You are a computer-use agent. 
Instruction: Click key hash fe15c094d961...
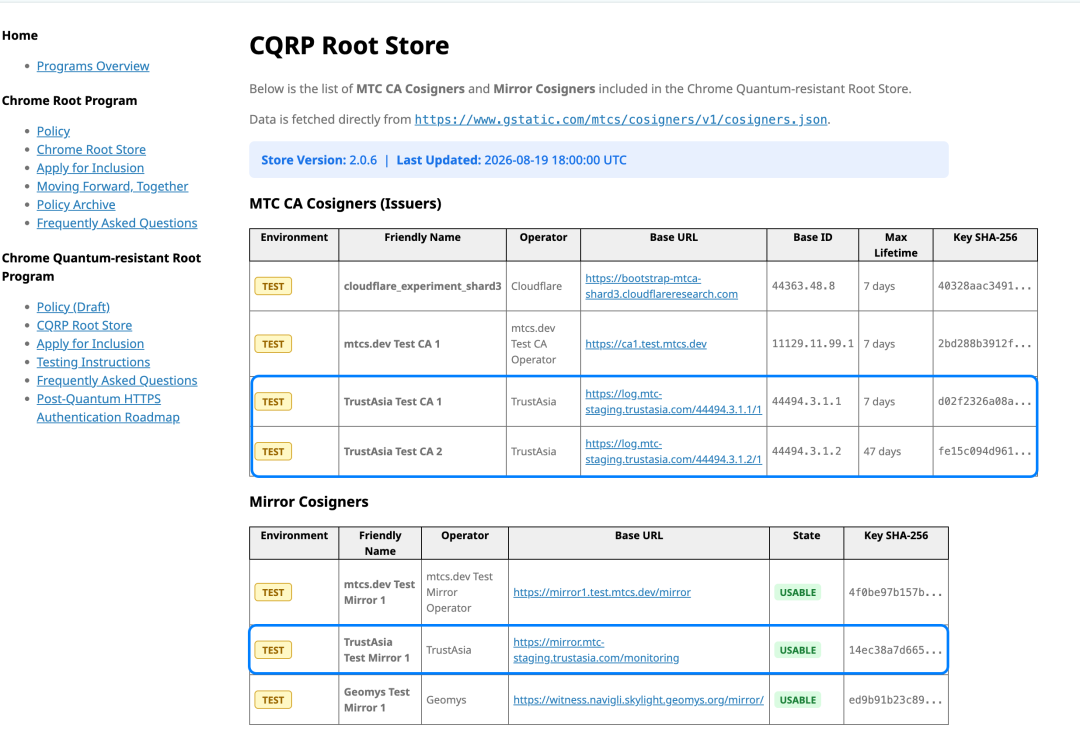tap(984, 452)
